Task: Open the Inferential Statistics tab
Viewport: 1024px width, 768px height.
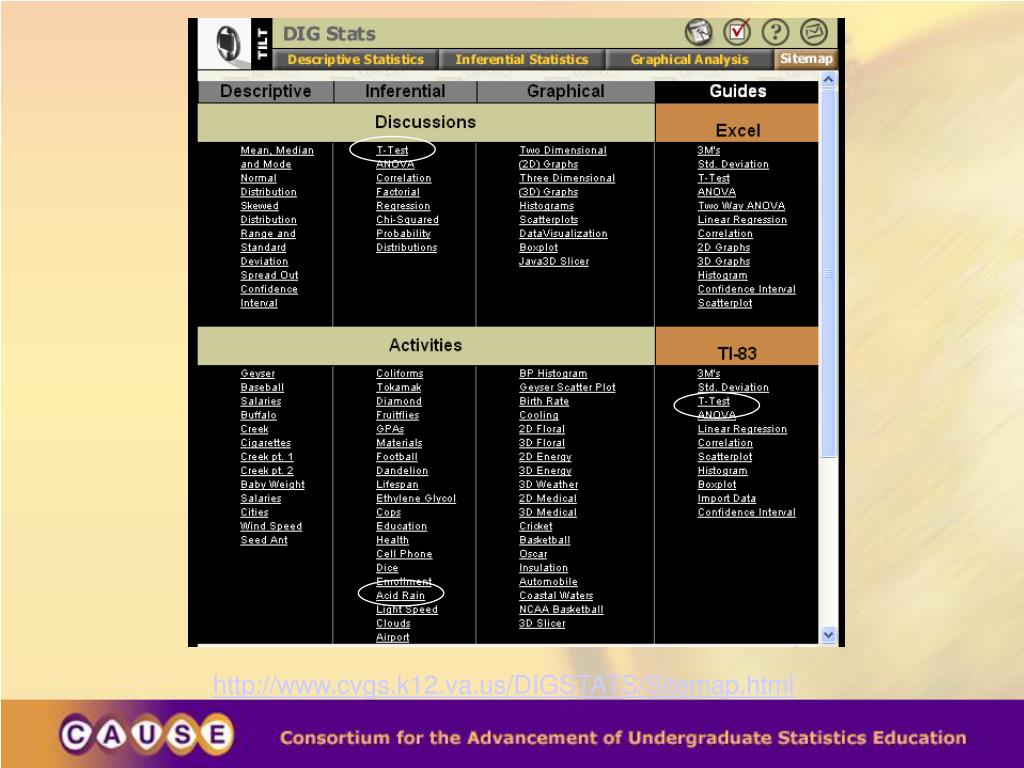Action: point(521,59)
